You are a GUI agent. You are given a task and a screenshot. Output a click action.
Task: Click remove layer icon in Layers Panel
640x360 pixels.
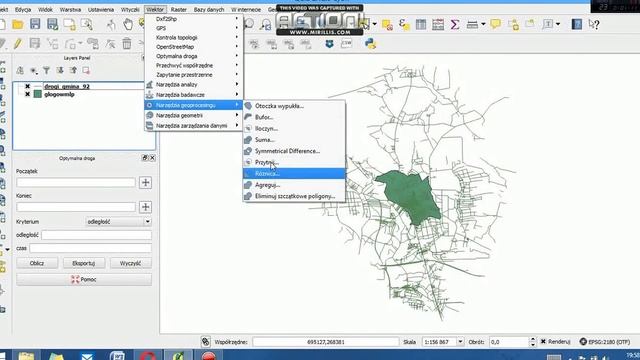86,71
